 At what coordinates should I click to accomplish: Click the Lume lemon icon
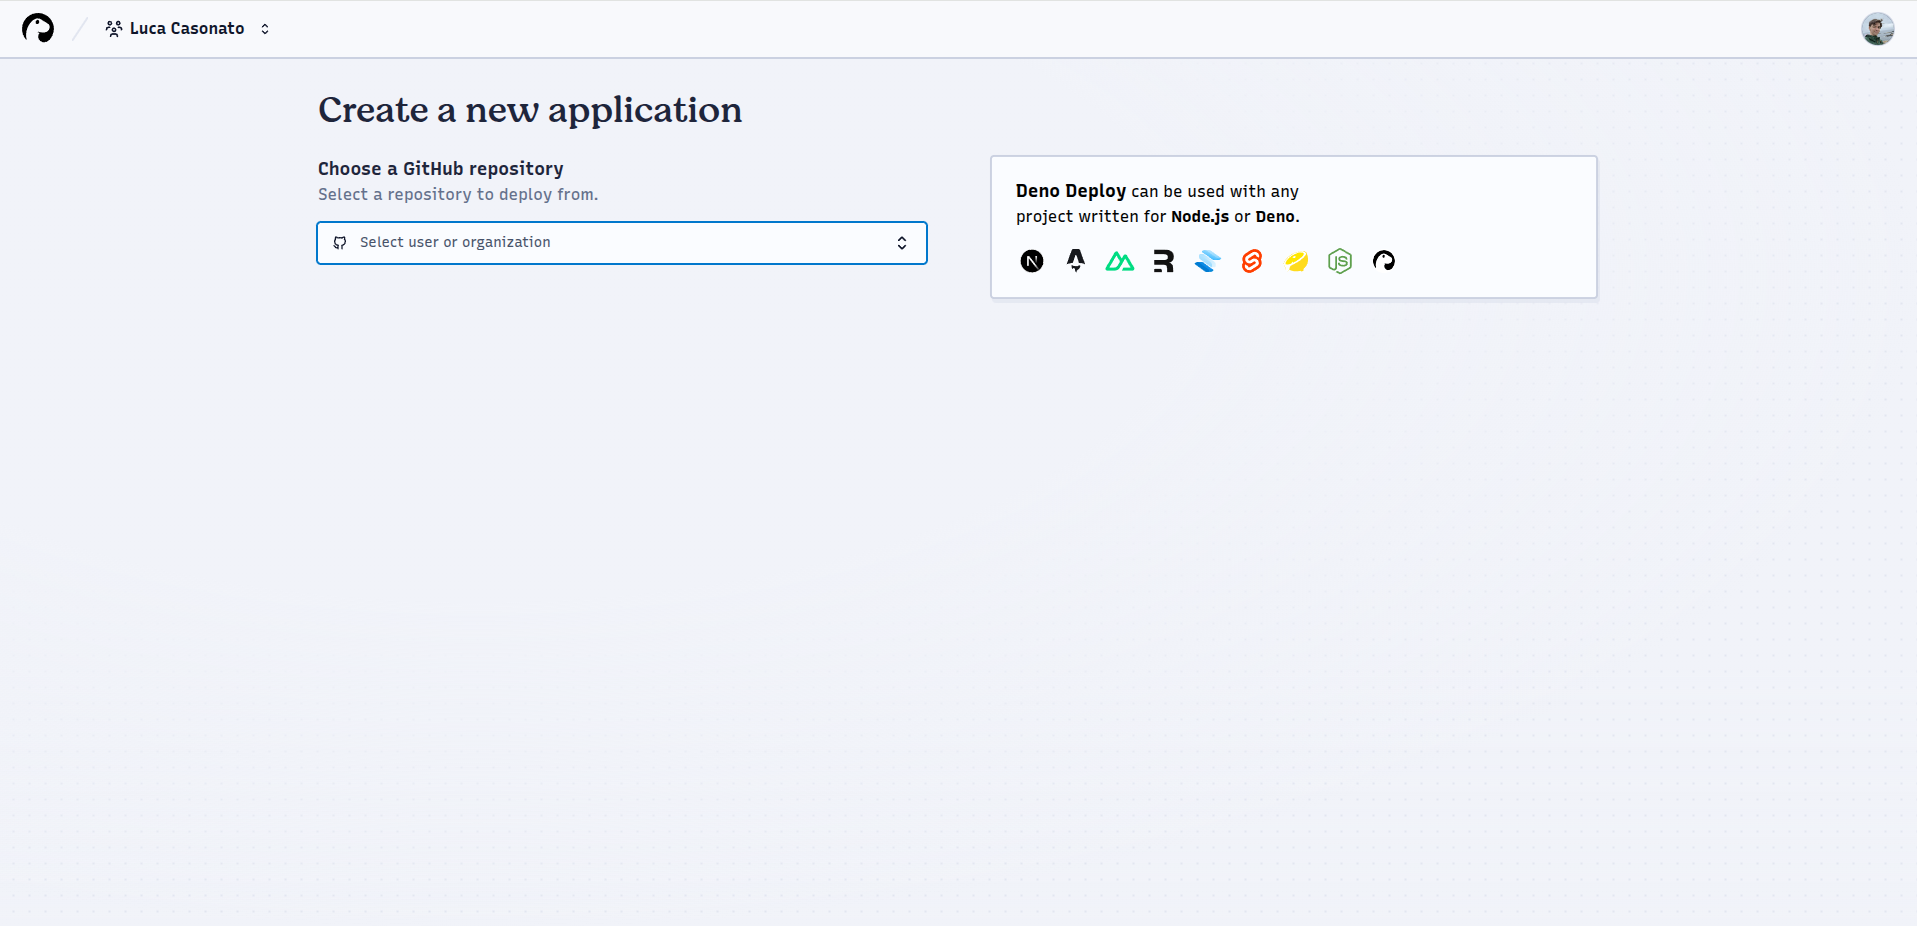tap(1295, 261)
